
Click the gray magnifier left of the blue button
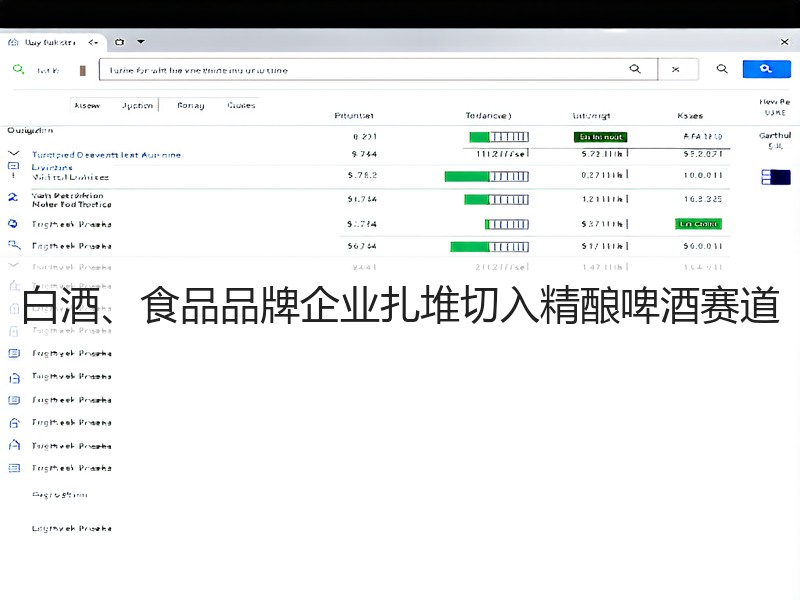[x=722, y=69]
